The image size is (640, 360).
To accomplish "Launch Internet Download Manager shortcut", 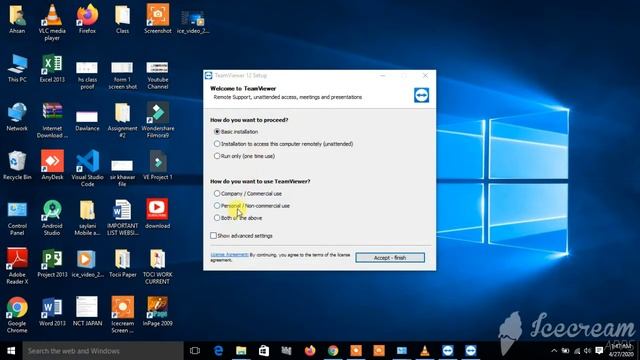I will [52, 120].
